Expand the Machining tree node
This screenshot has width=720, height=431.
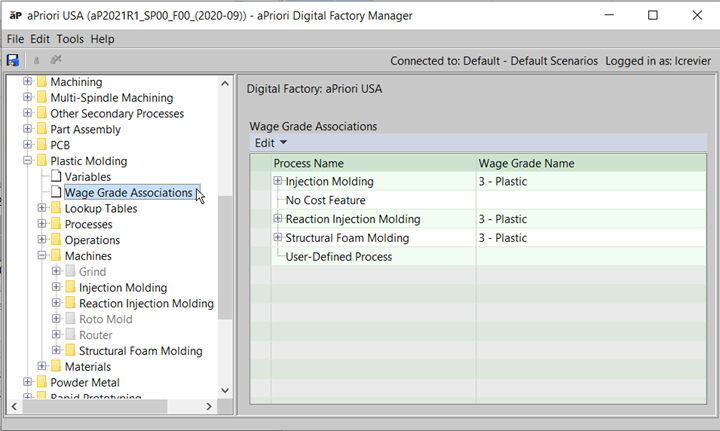28,81
